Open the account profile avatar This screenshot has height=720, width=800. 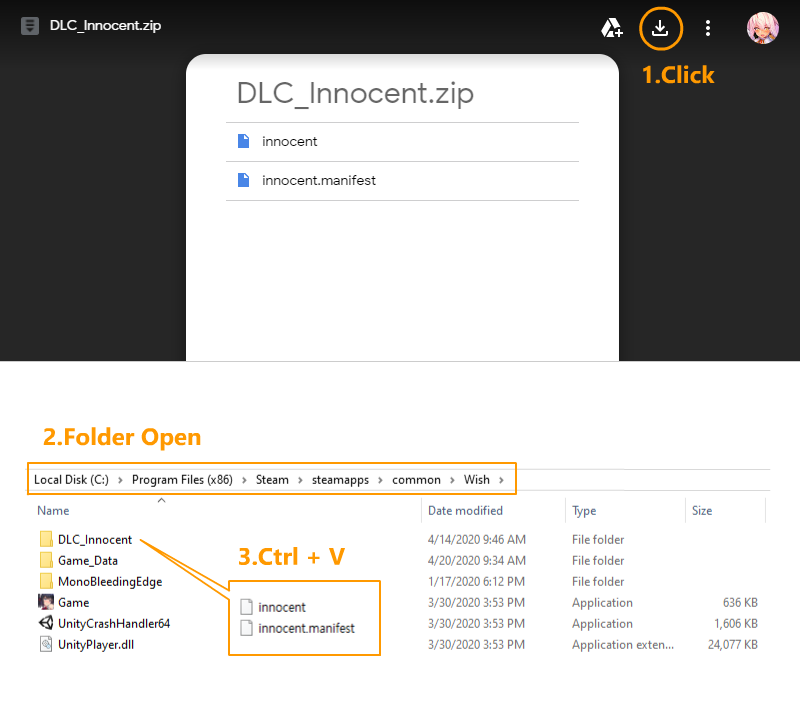tap(762, 28)
